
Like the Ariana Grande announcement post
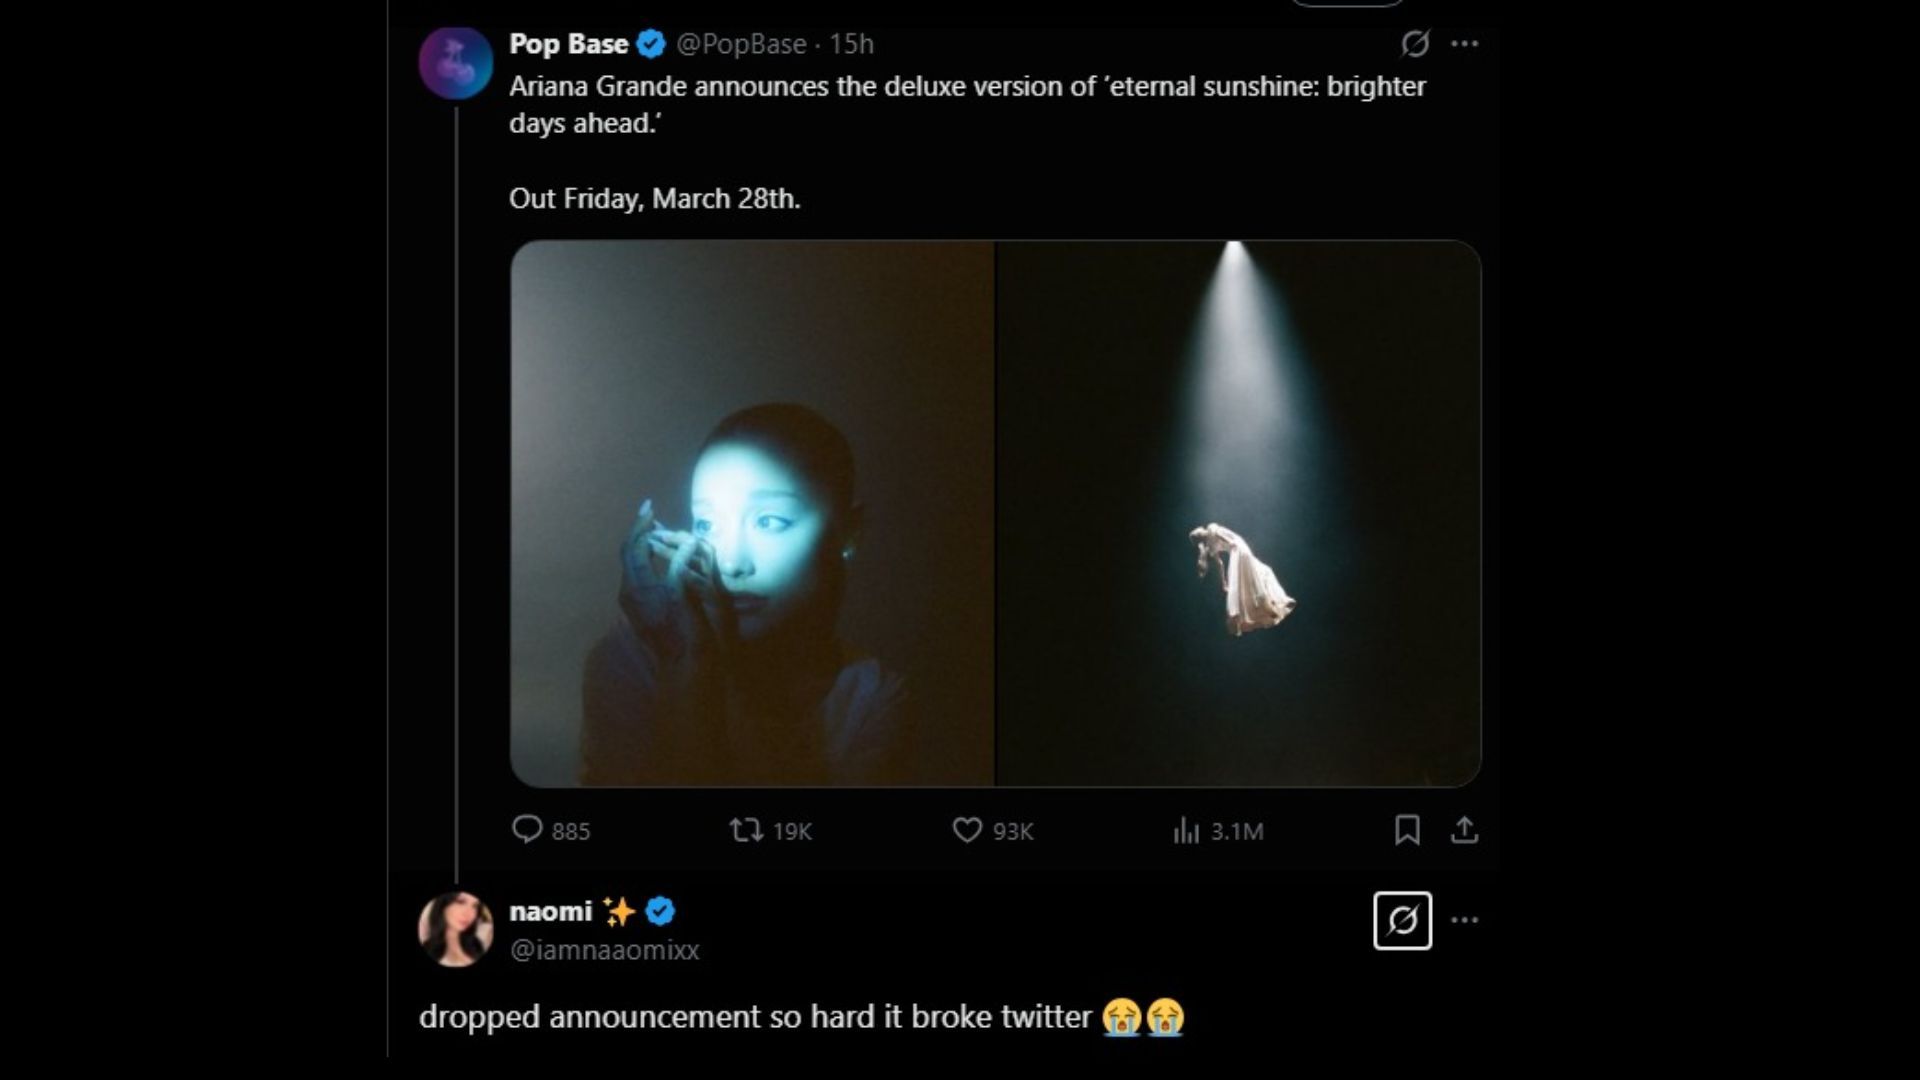967,830
